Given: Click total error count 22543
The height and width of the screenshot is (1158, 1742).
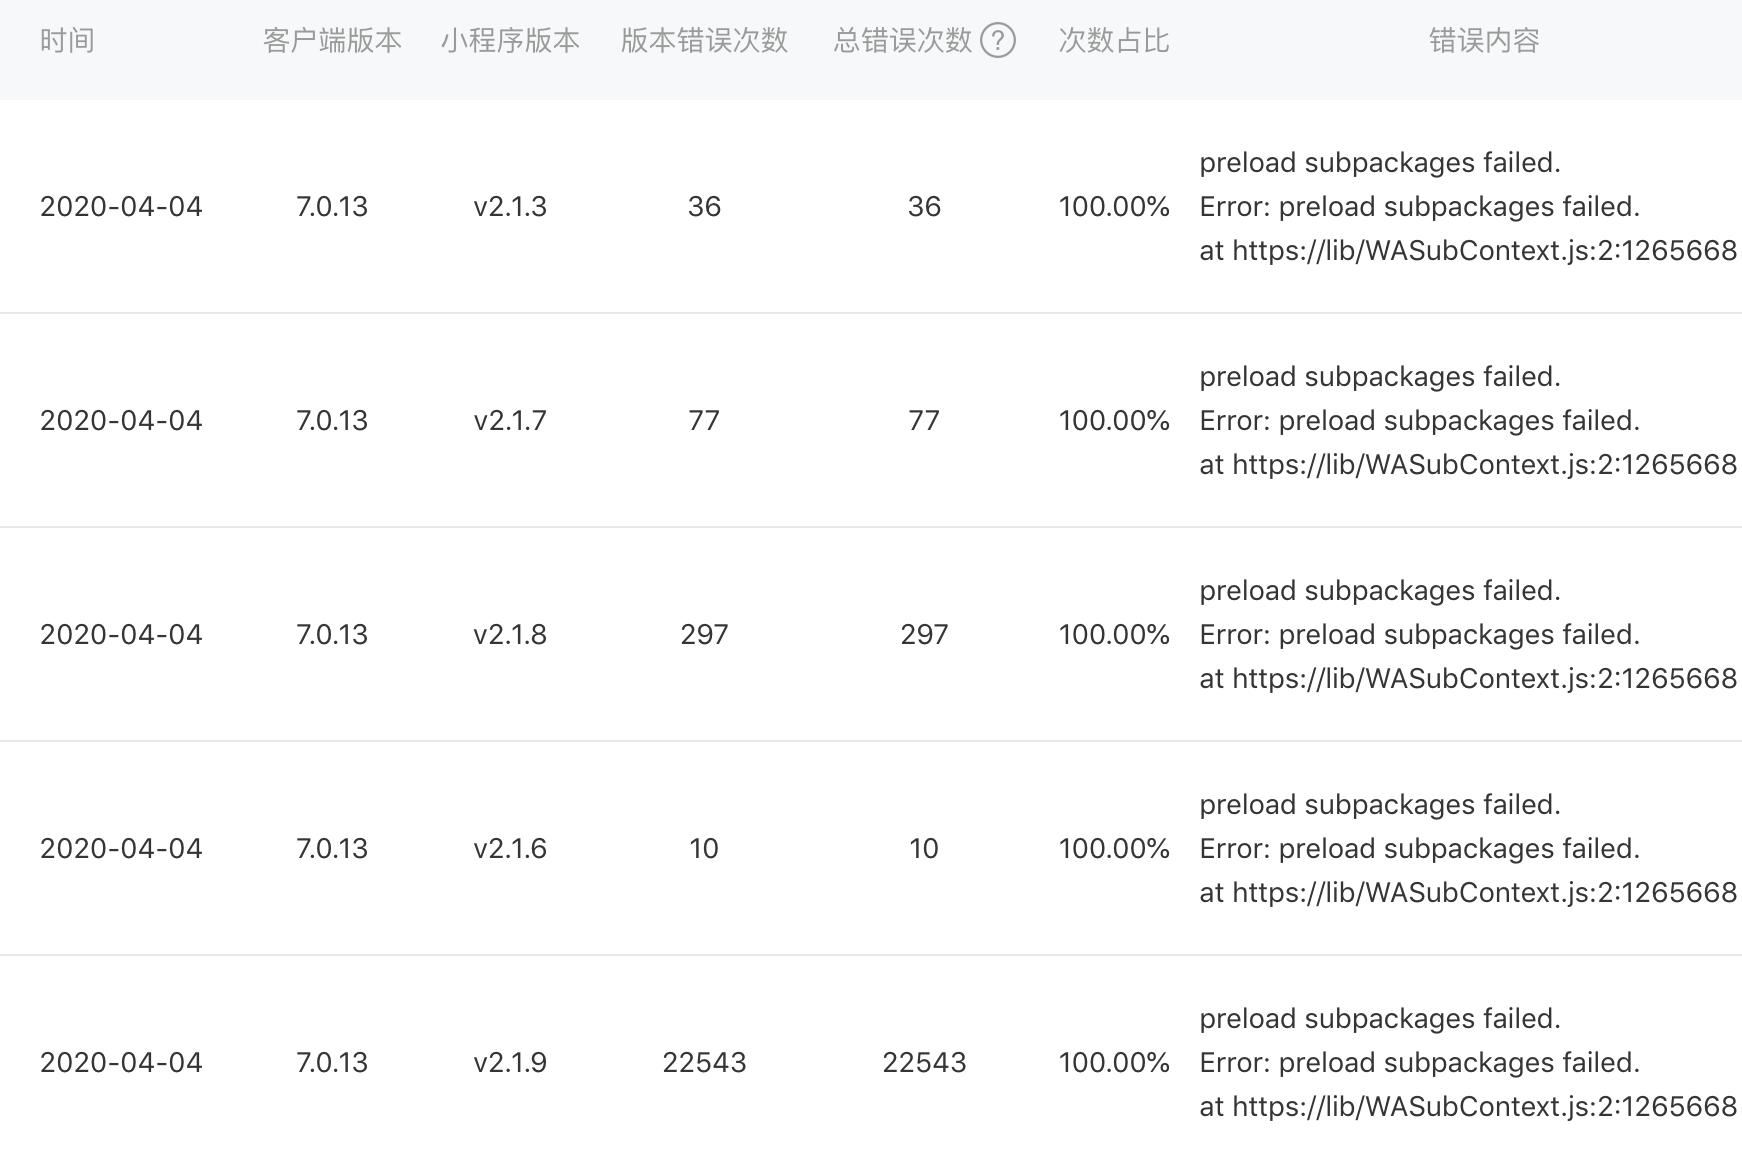Looking at the screenshot, I should tap(924, 1063).
